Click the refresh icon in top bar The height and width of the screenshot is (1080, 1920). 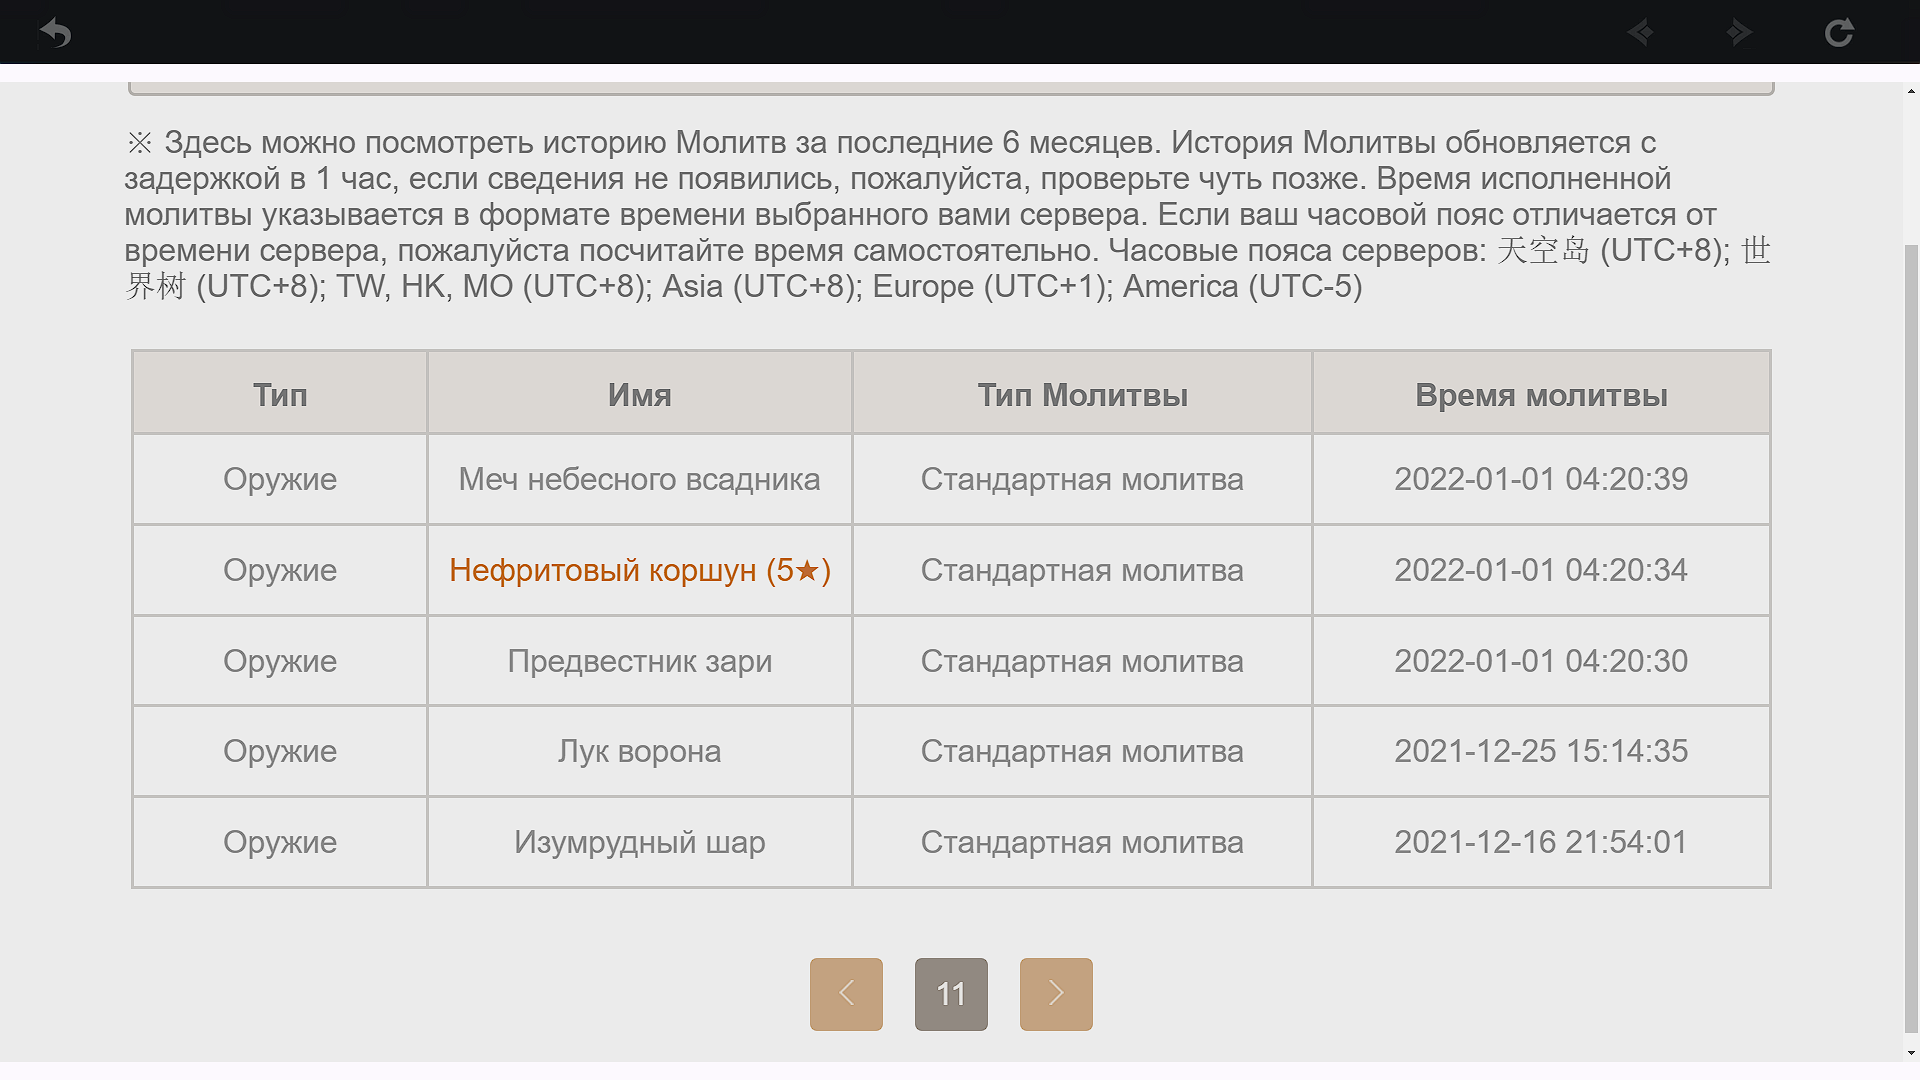coord(1838,33)
